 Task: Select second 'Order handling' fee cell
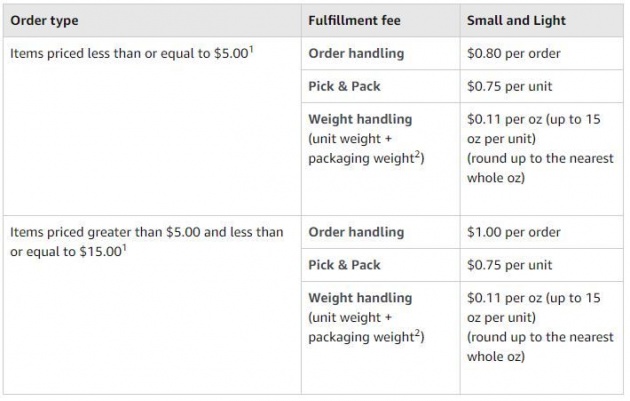[380, 232]
